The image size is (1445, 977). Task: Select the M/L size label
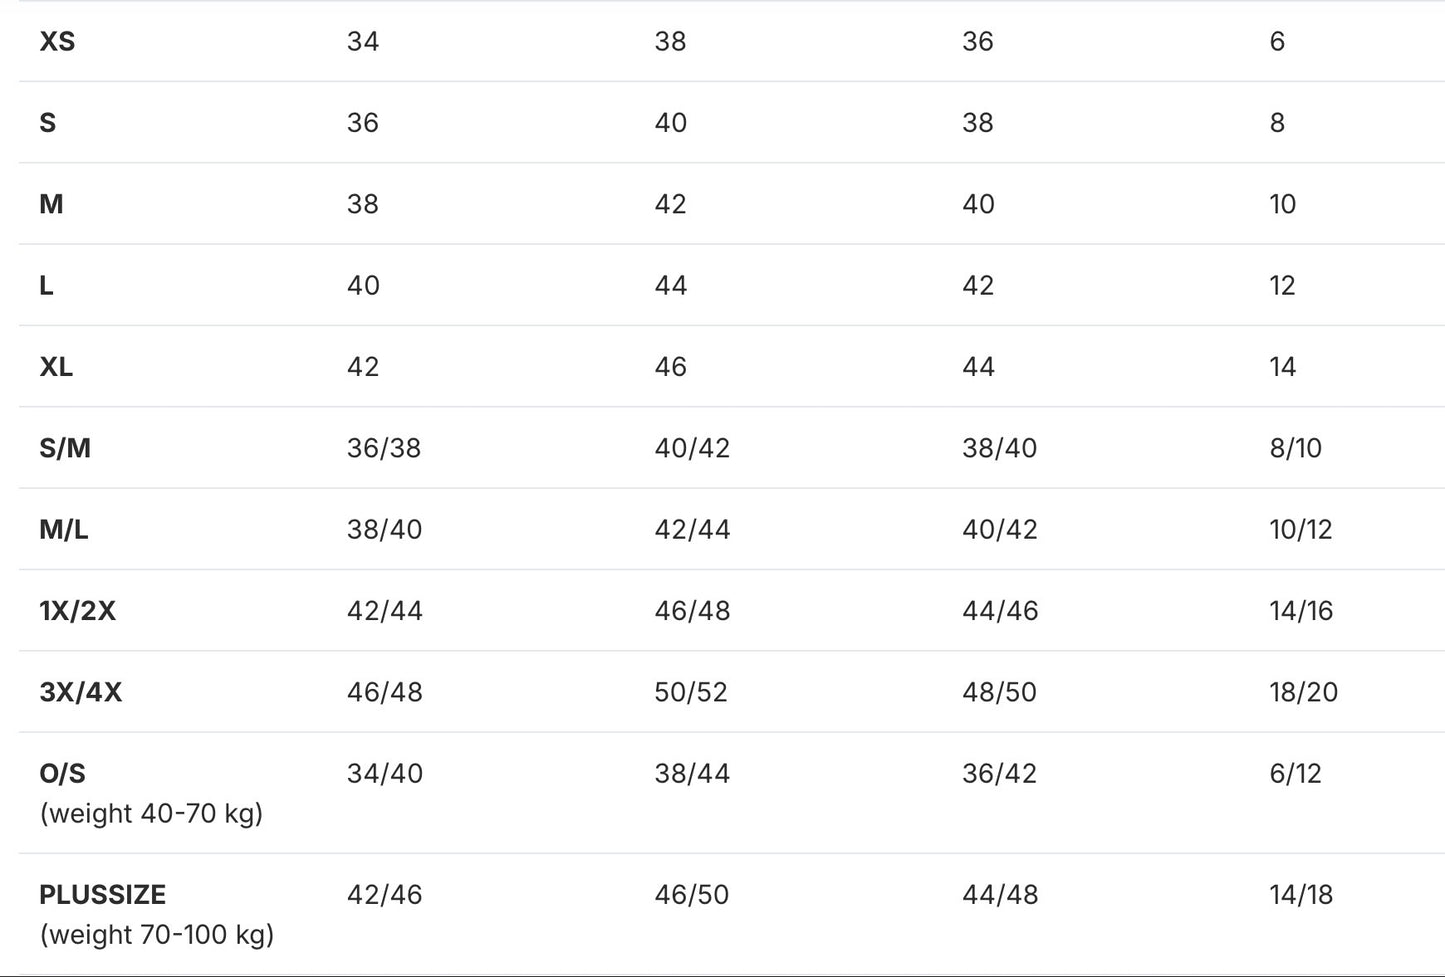(x=64, y=529)
